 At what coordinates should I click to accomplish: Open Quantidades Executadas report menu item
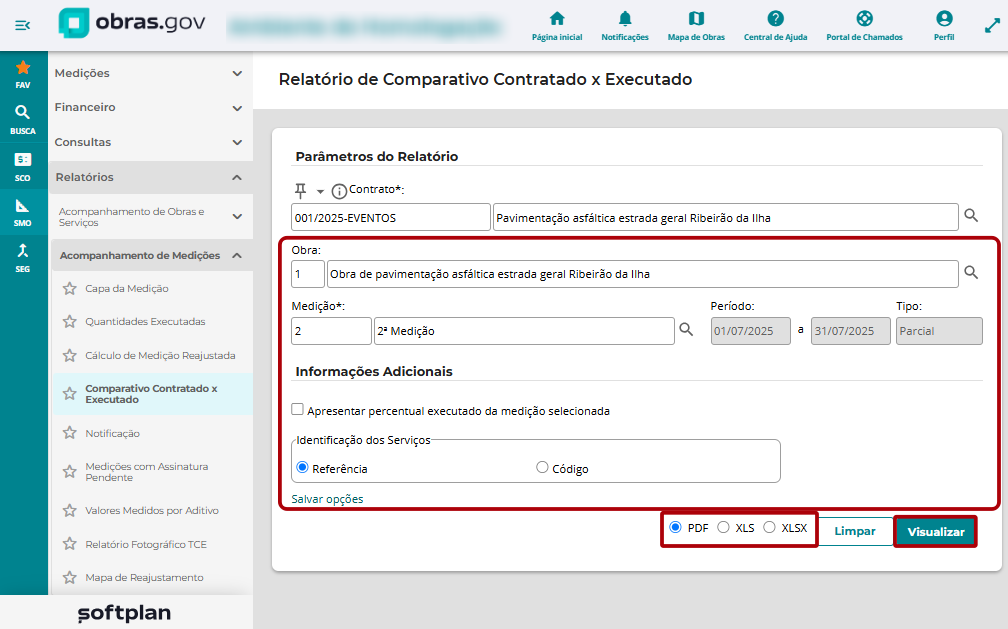145,322
